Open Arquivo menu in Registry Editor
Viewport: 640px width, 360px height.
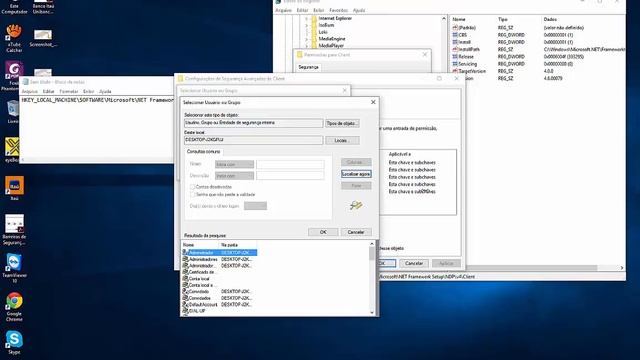(284, 10)
